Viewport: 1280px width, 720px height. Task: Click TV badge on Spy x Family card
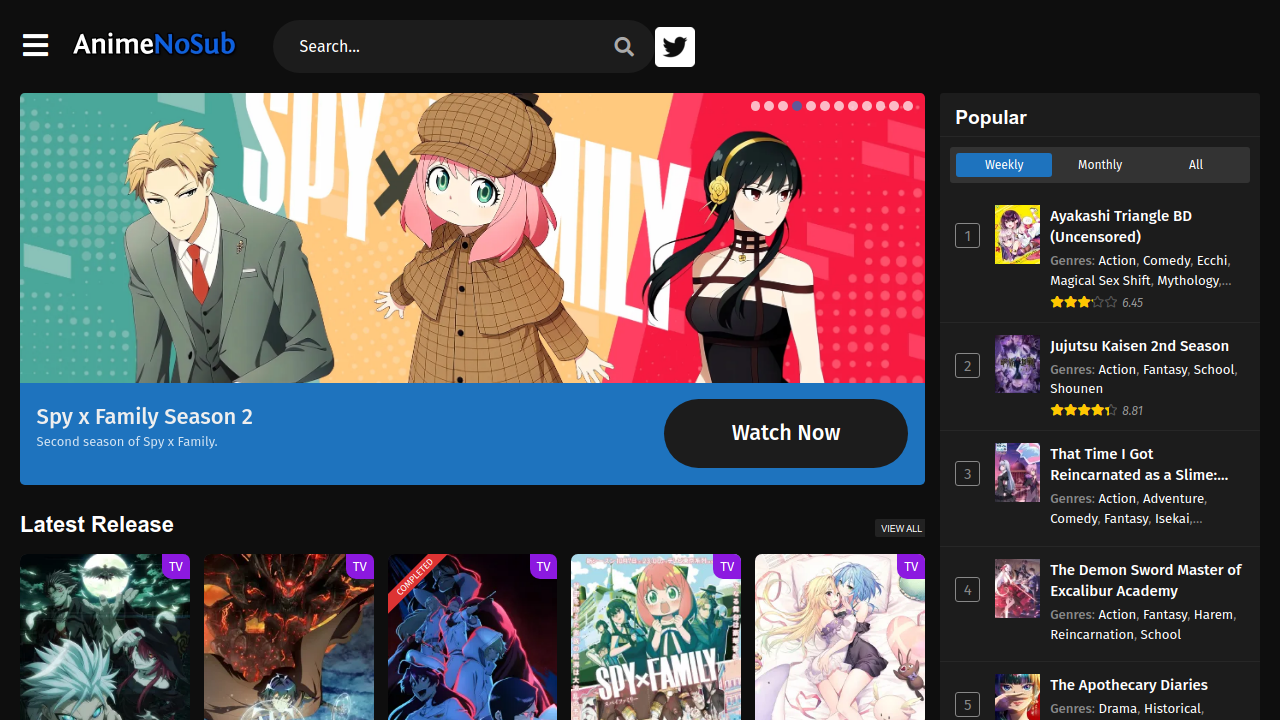coord(727,566)
